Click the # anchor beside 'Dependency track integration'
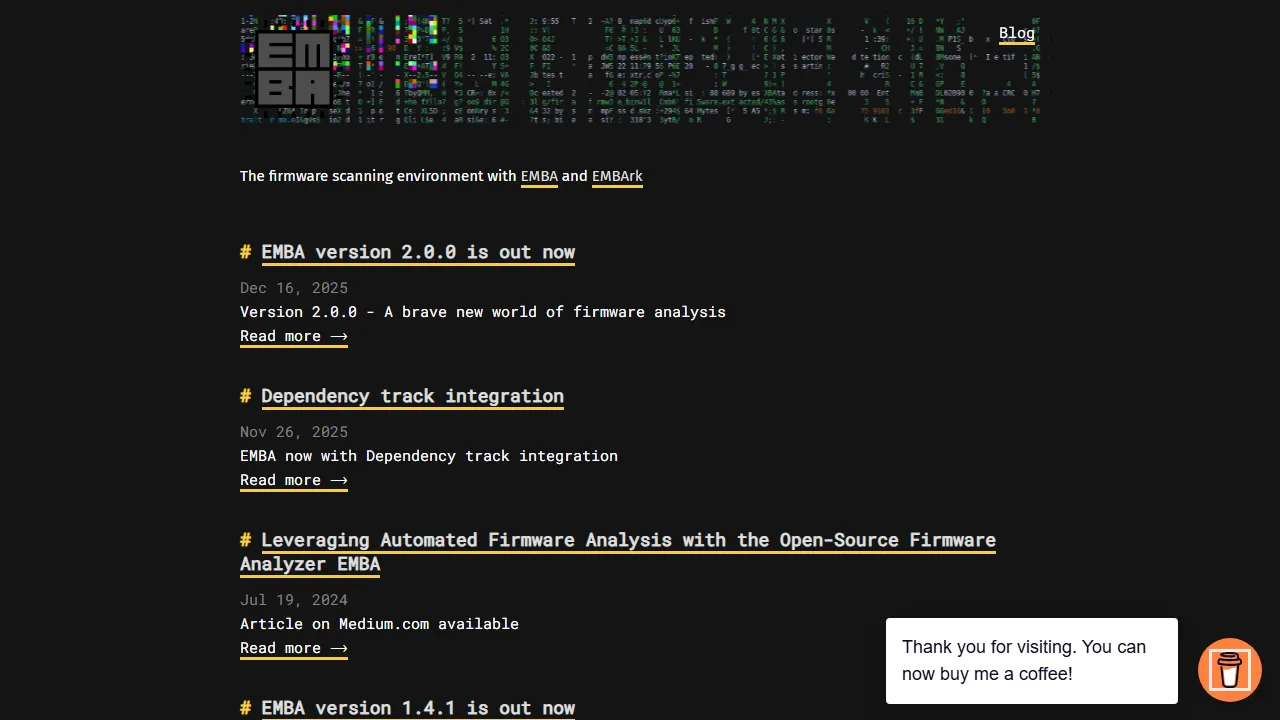Image resolution: width=1280 pixels, height=720 pixels. (245, 396)
